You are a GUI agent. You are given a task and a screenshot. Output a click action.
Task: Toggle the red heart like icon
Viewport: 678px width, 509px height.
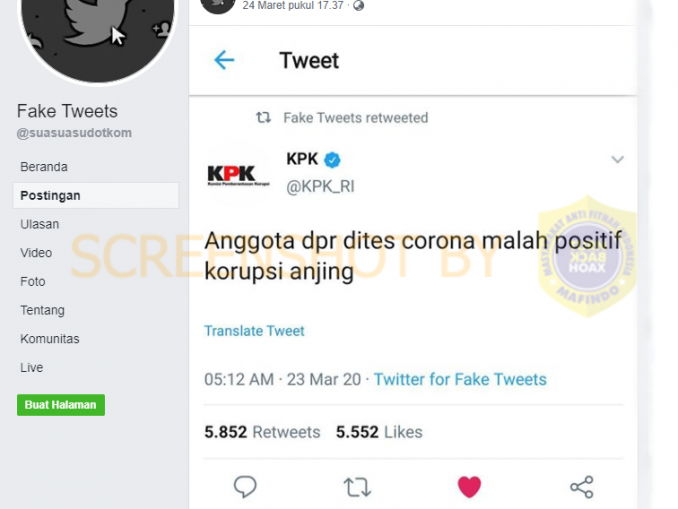pos(469,487)
